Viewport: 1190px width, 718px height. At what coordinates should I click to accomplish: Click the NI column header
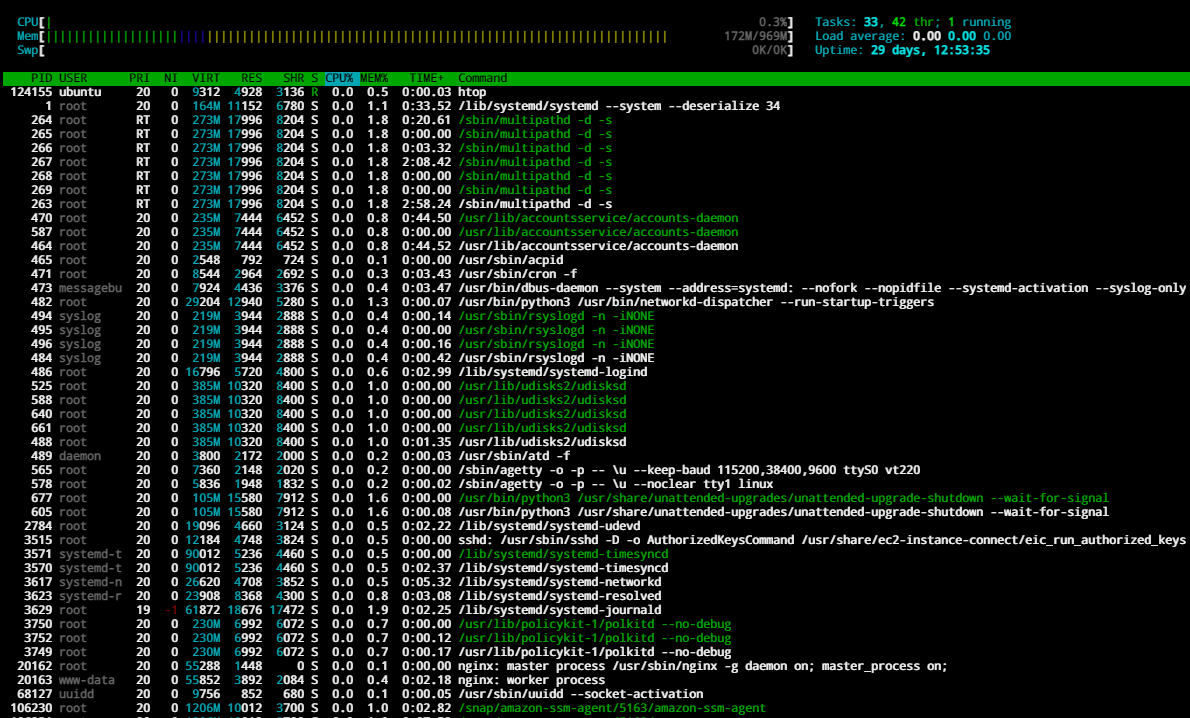pyautogui.click(x=171, y=78)
